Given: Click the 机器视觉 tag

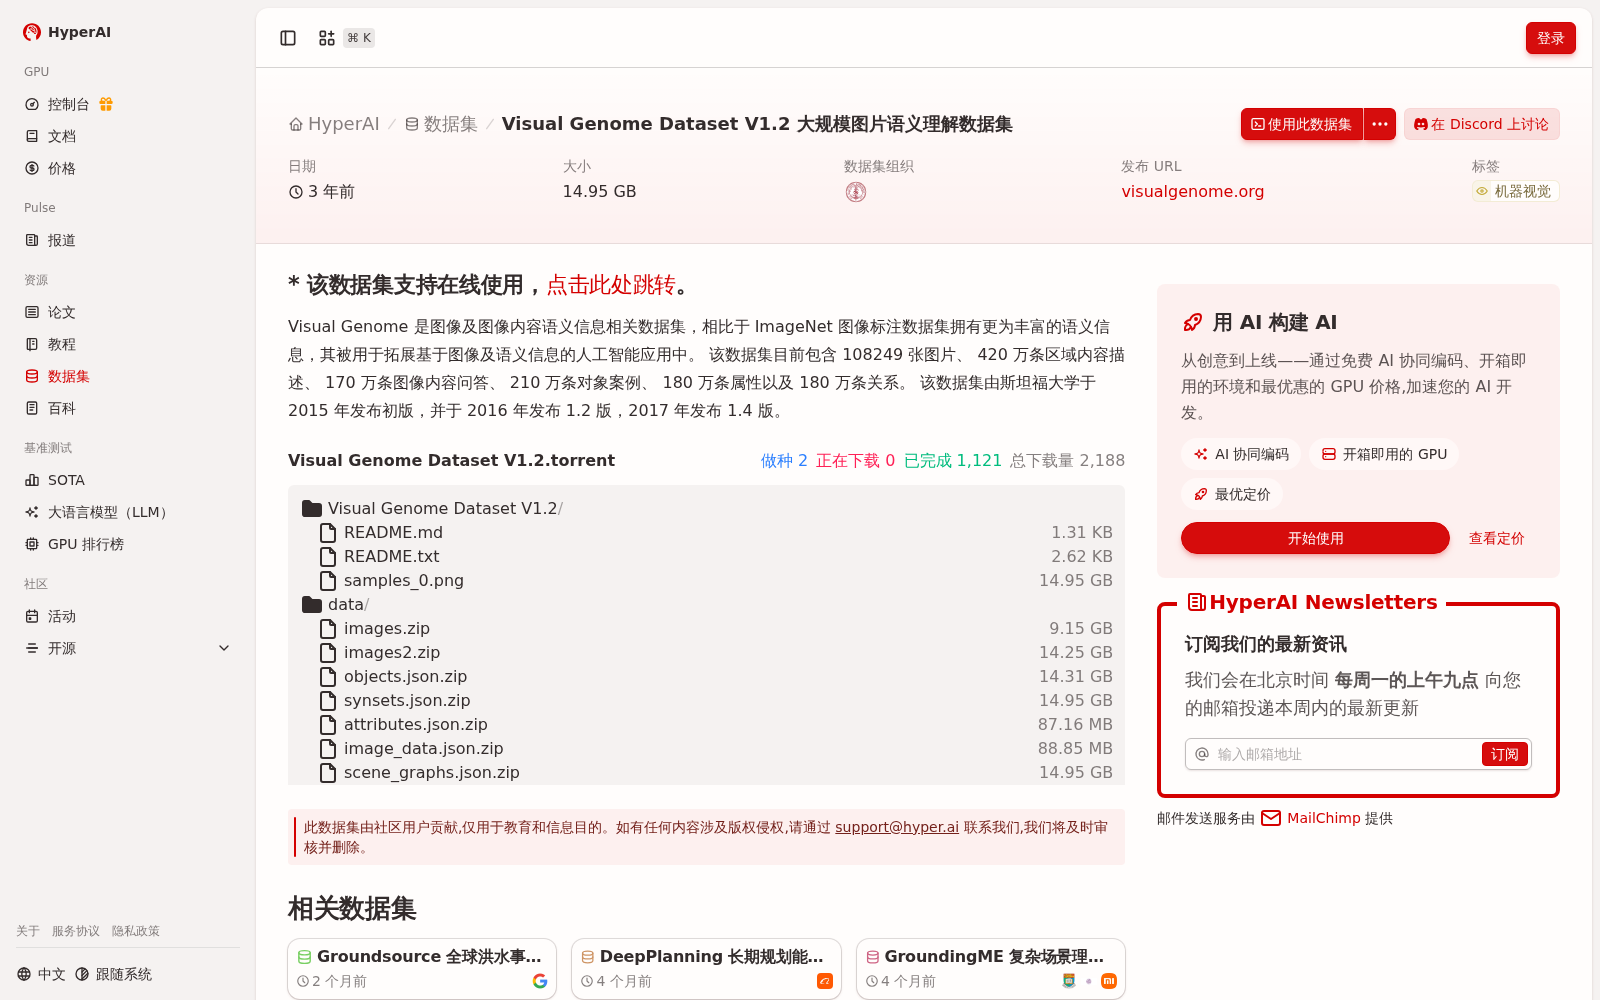Looking at the screenshot, I should [x=1514, y=191].
